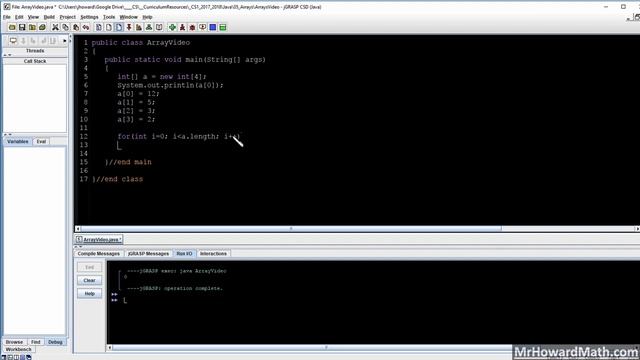Open the View menu
Image resolution: width=640 pixels, height=360 pixels.
(x=33, y=17)
